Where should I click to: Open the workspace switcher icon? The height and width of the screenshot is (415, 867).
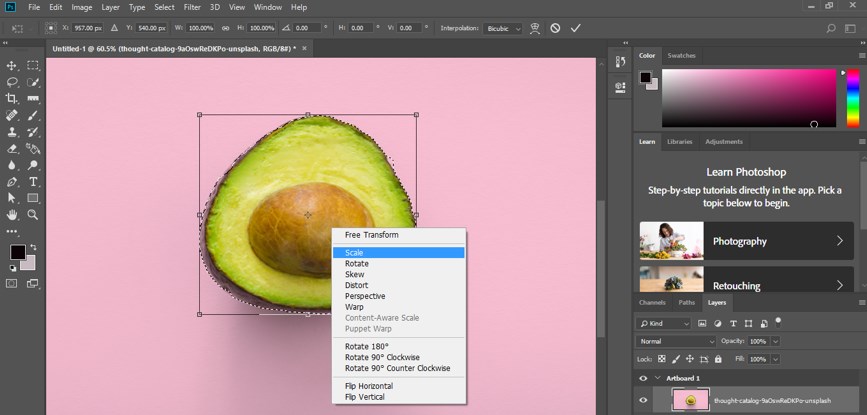tap(850, 28)
